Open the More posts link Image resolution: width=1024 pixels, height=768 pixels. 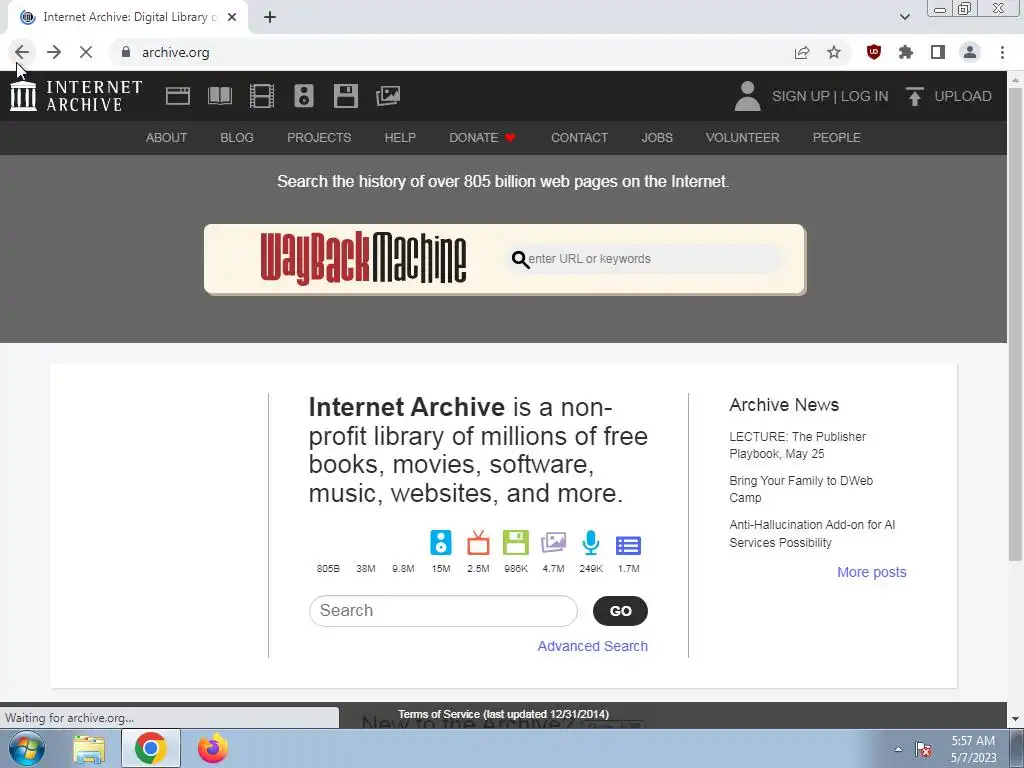pos(872,572)
